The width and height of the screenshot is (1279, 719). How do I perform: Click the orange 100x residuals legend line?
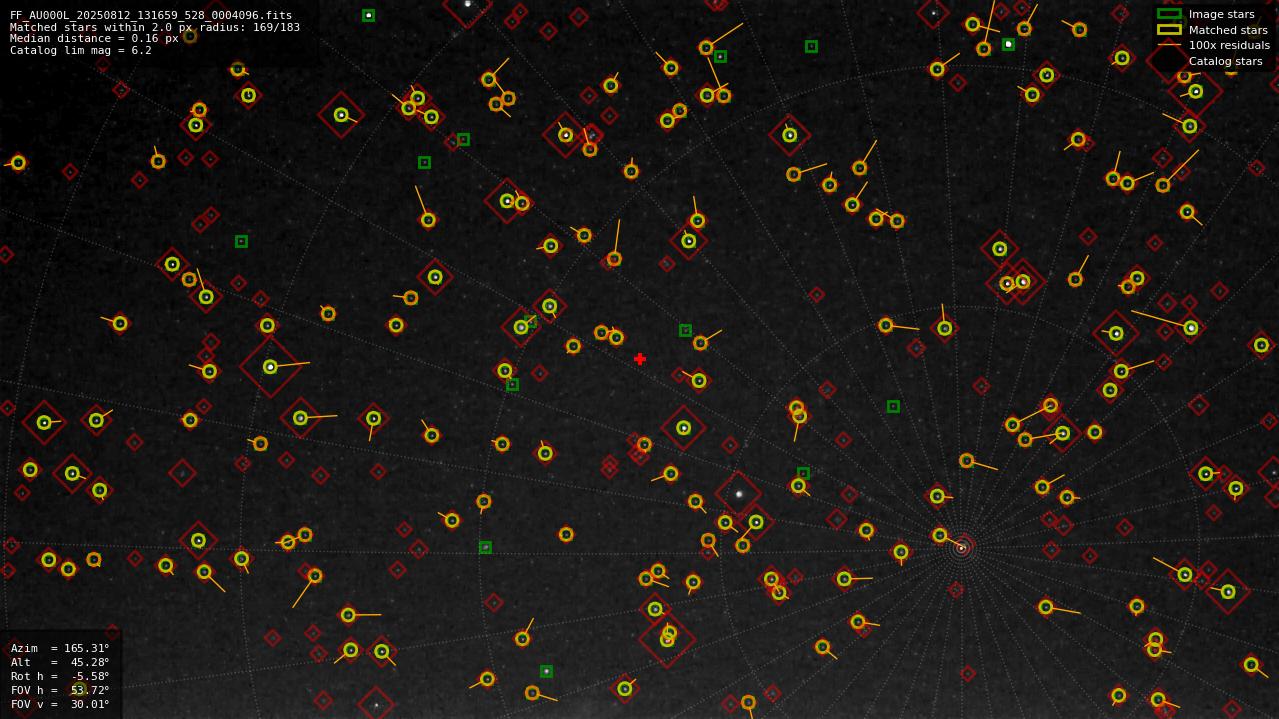[1169, 45]
